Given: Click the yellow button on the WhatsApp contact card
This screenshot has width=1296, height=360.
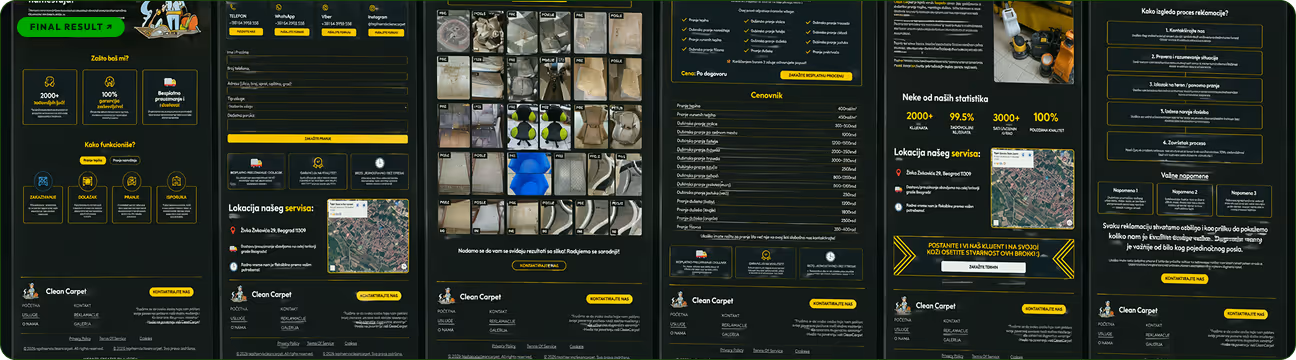Looking at the screenshot, I should point(291,32).
